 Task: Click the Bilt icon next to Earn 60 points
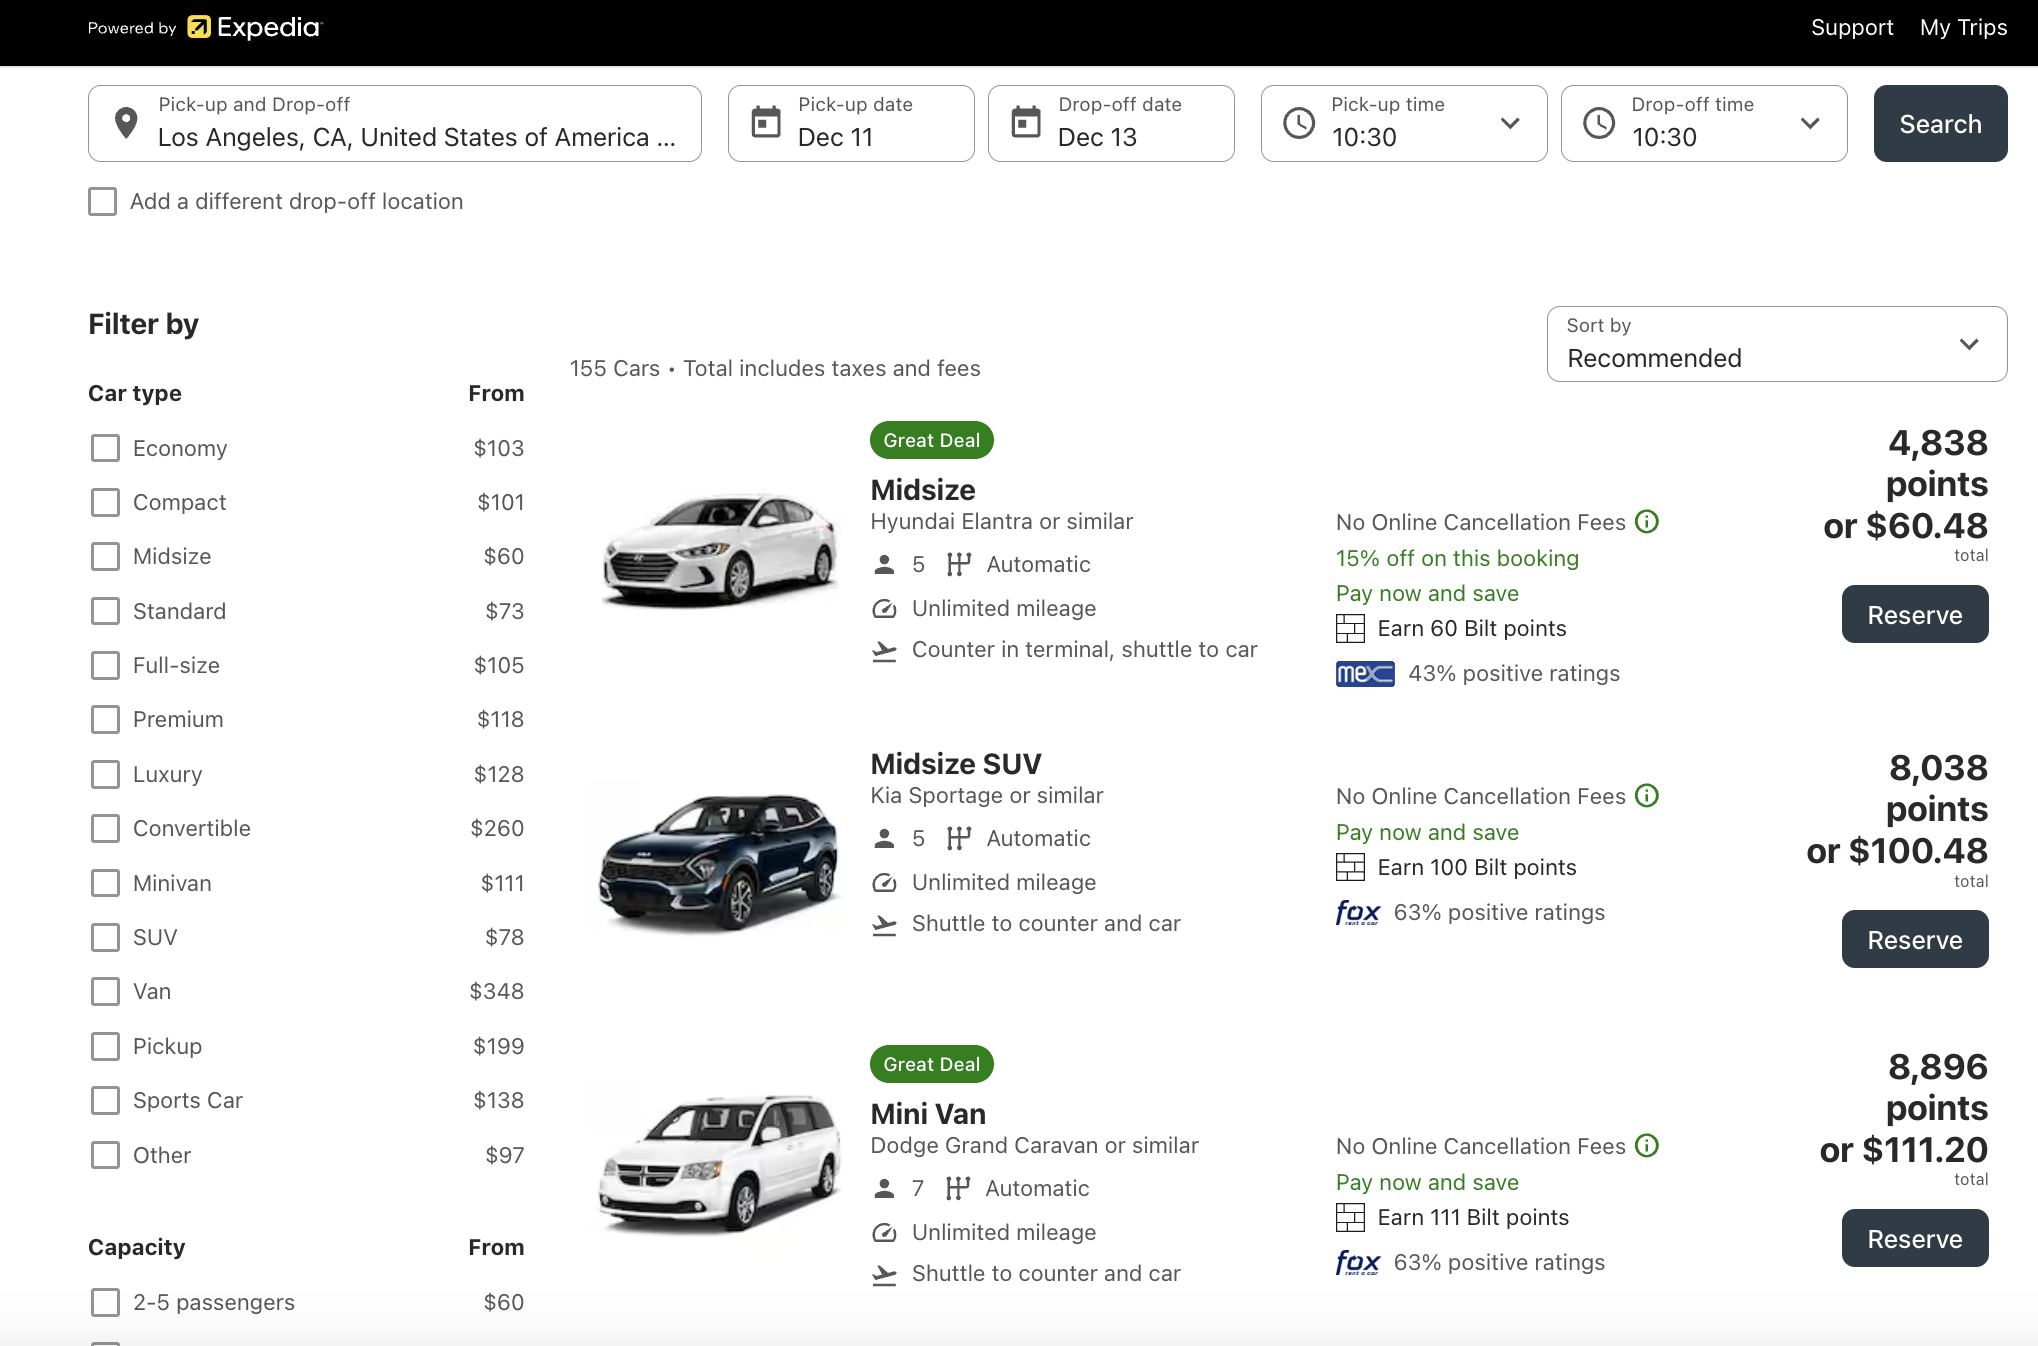tap(1350, 628)
